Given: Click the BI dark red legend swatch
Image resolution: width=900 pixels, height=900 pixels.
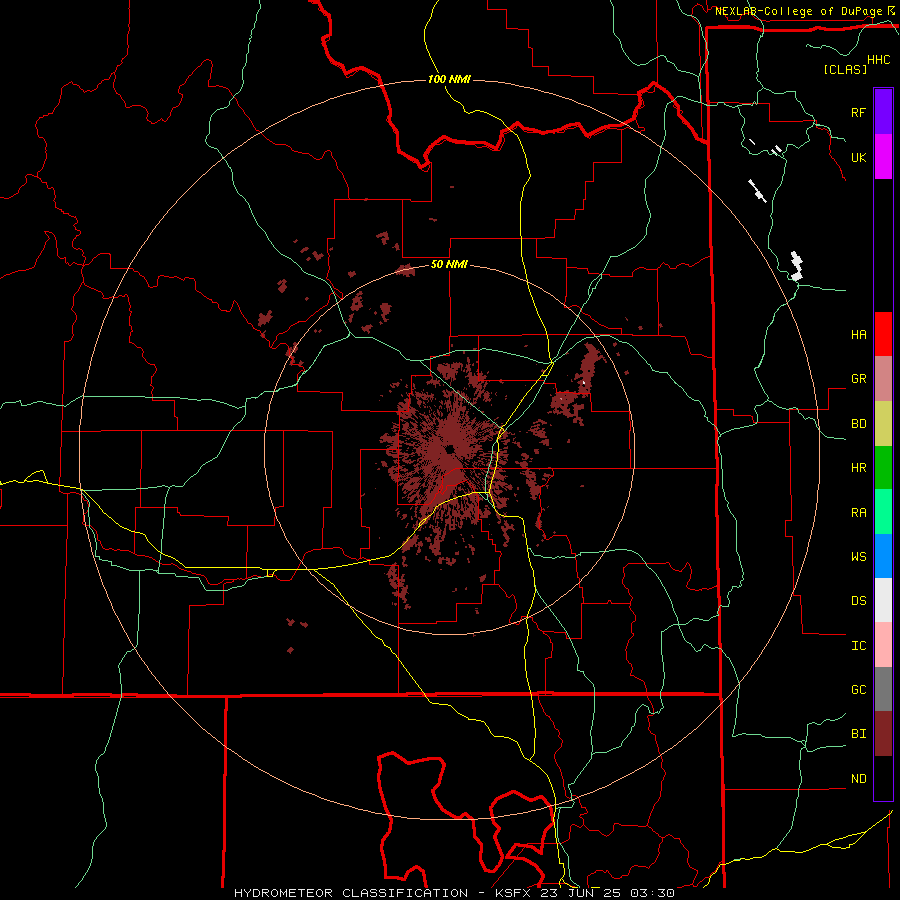Looking at the screenshot, I should (x=883, y=734).
